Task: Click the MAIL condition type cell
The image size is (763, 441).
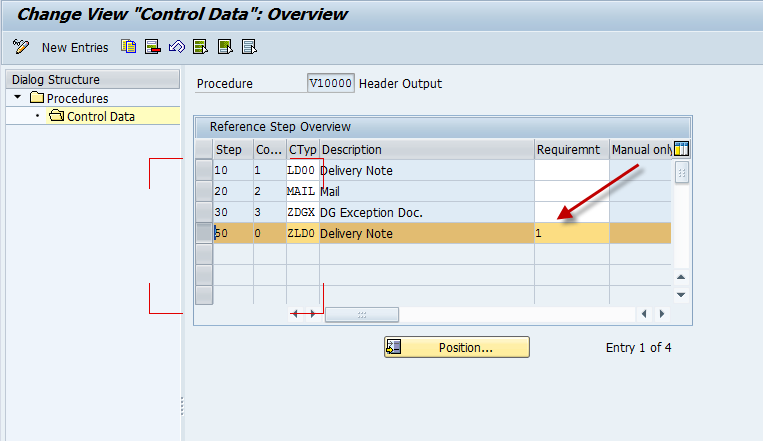Action: [303, 191]
